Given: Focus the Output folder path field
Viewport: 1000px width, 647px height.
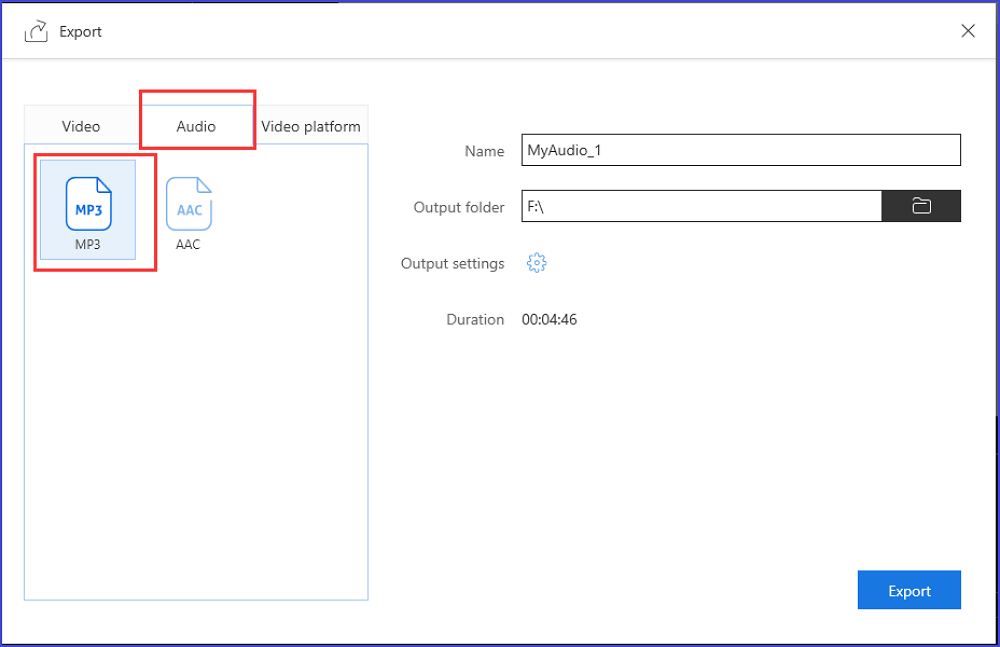Looking at the screenshot, I should [700, 206].
